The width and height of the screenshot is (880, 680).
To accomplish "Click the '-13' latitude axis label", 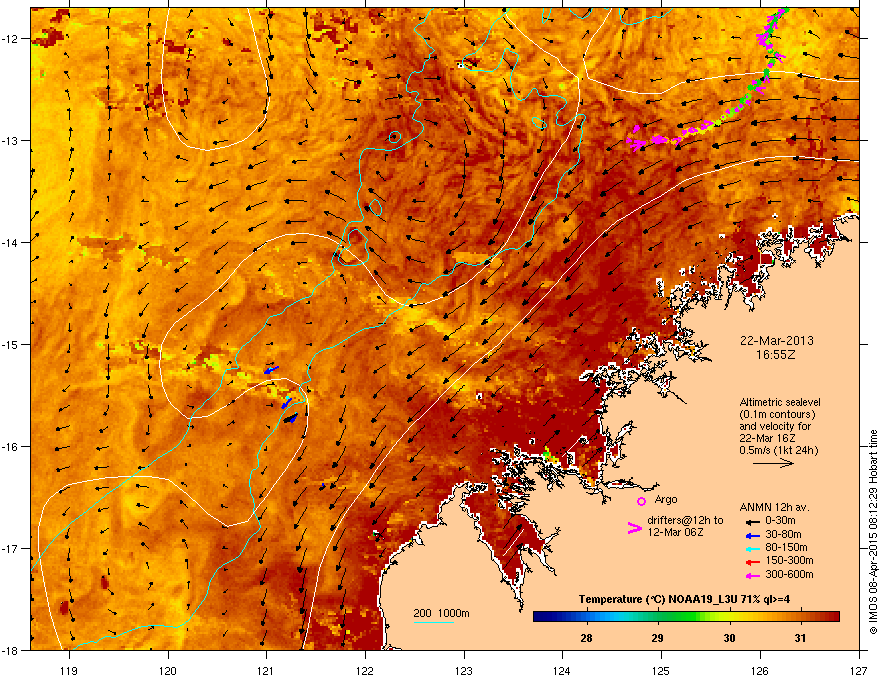I will click(10, 140).
